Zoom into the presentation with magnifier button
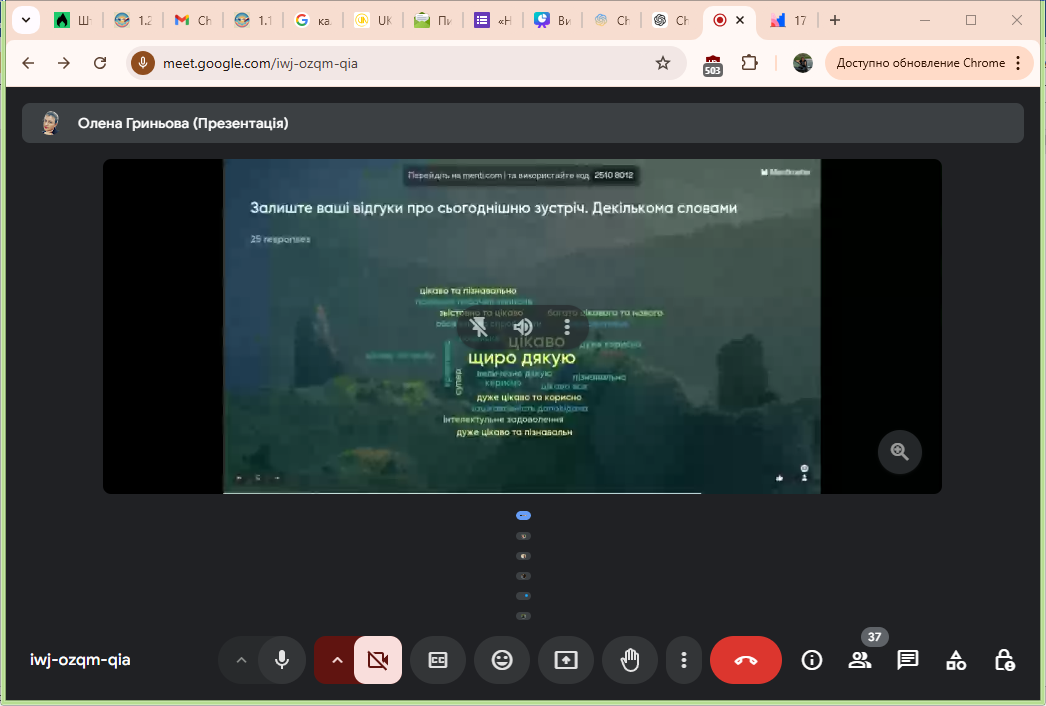The width and height of the screenshot is (1046, 706). [x=899, y=451]
